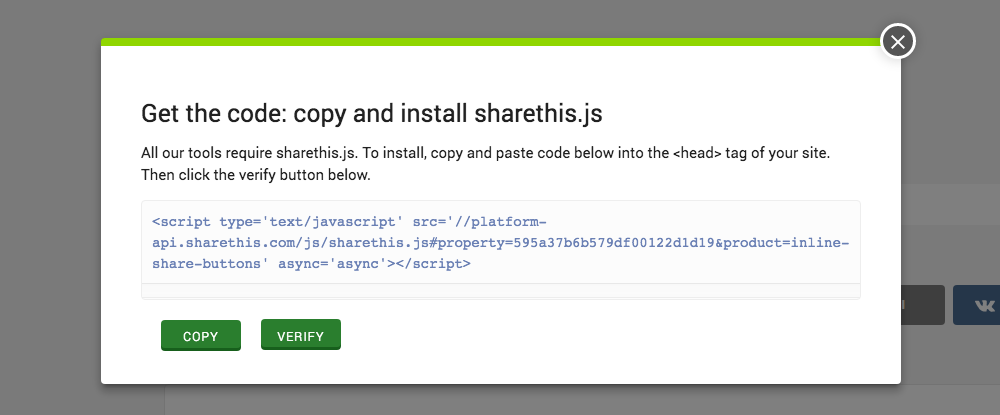The height and width of the screenshot is (415, 1000).
Task: Verify the sharethis.js installation
Action: [301, 335]
